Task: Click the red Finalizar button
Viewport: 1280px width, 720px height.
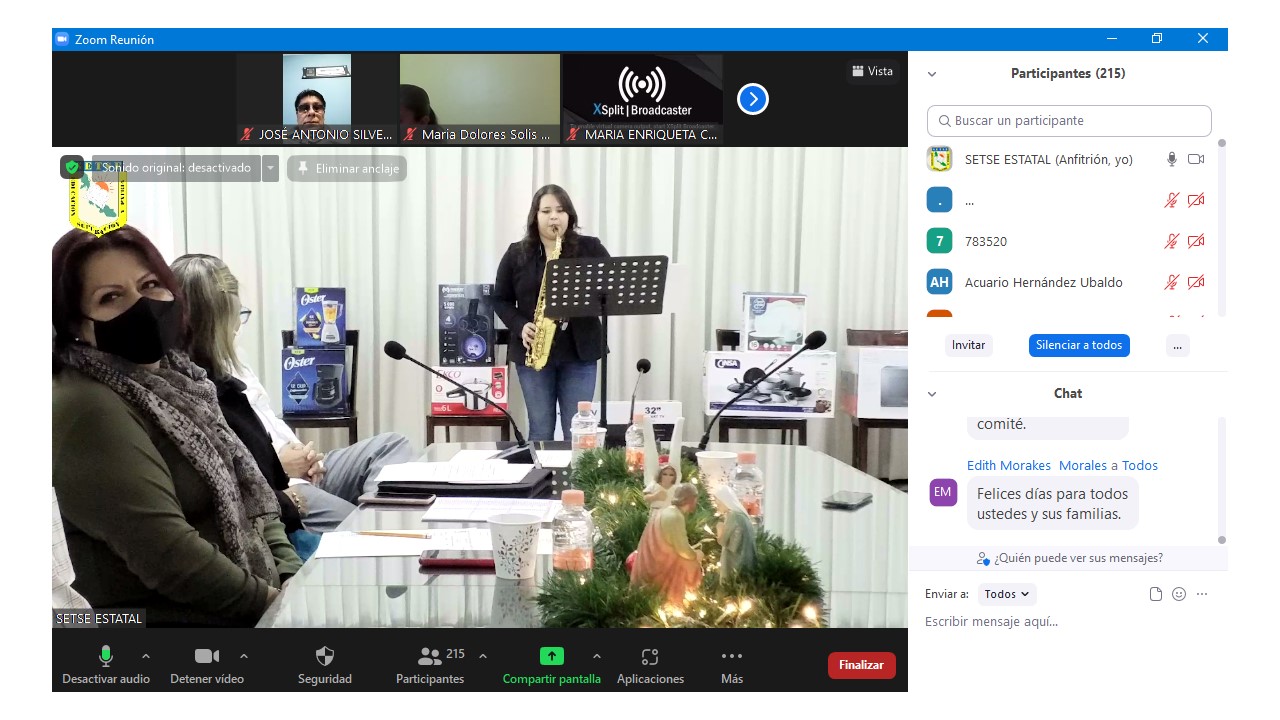Action: click(x=861, y=665)
